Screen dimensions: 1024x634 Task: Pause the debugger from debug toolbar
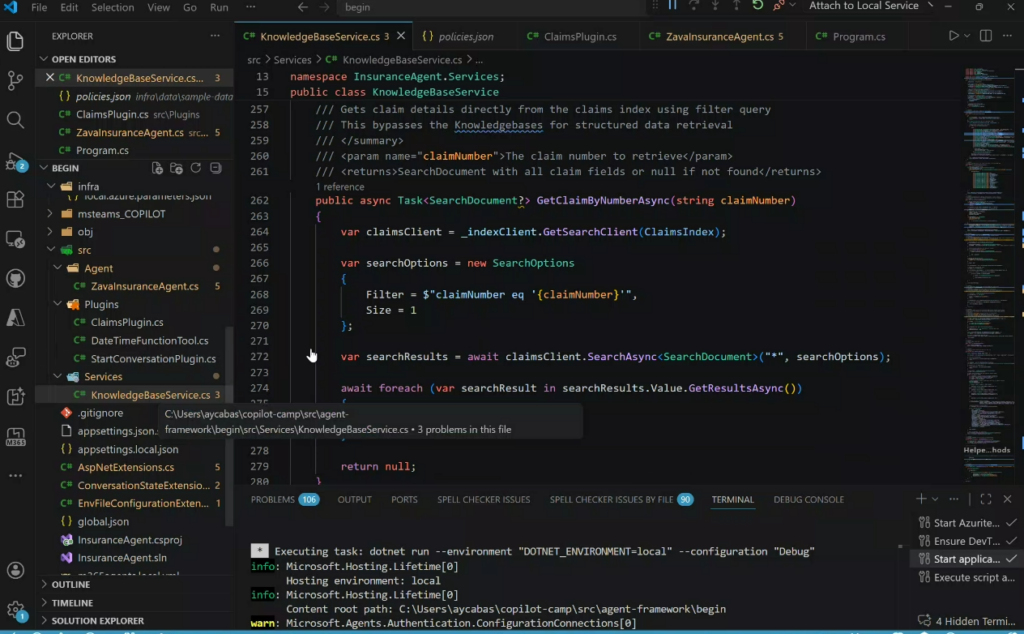coord(672,6)
